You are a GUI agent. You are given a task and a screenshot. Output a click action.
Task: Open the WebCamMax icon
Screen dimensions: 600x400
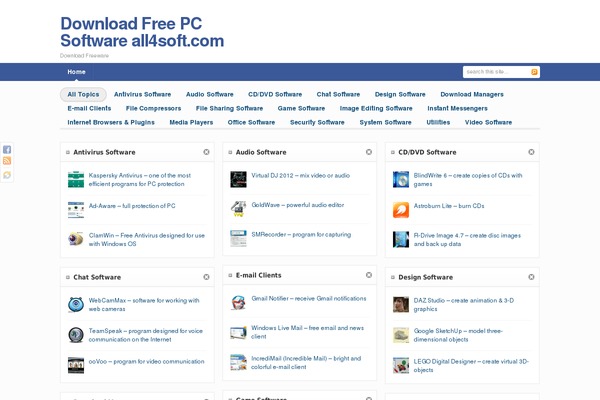76,305
